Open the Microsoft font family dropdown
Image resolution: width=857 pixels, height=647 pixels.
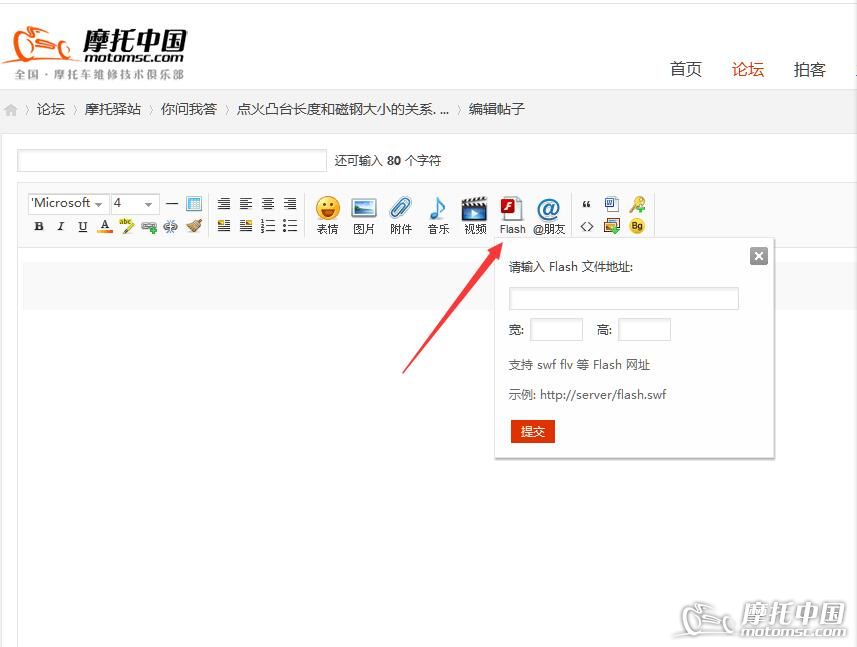[x=66, y=203]
